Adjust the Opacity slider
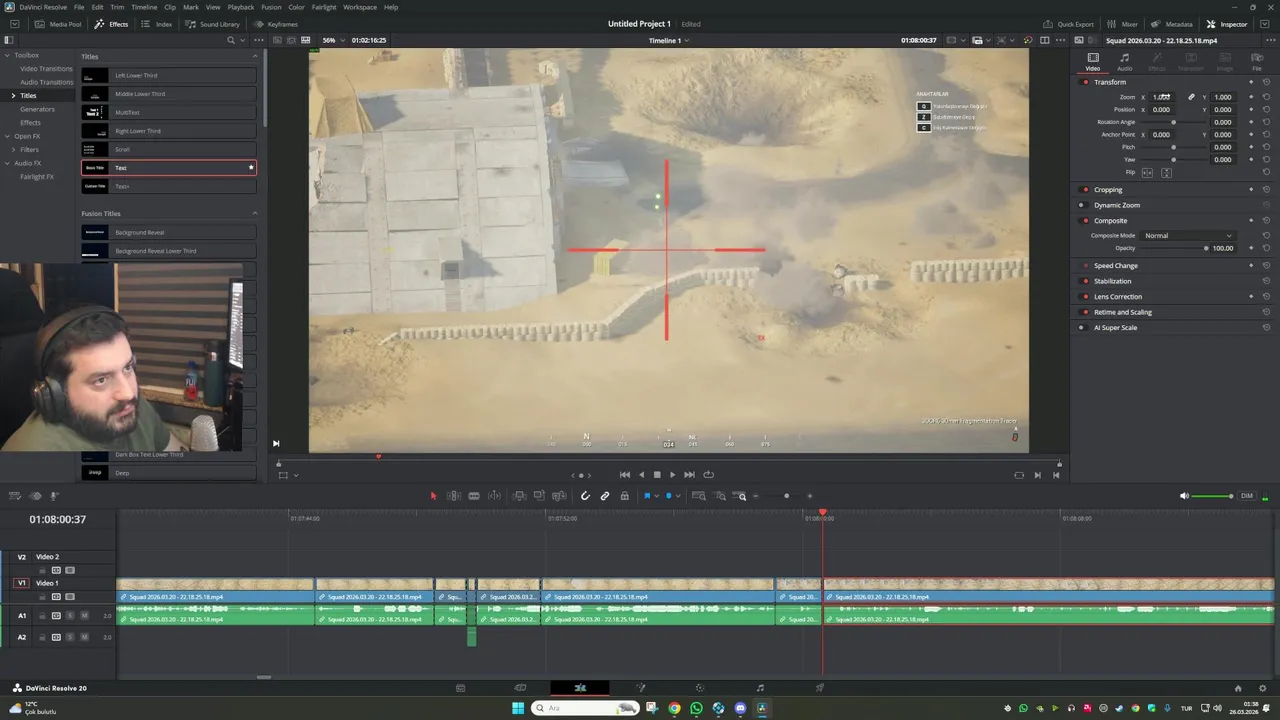The height and width of the screenshot is (720, 1280). tap(1174, 248)
